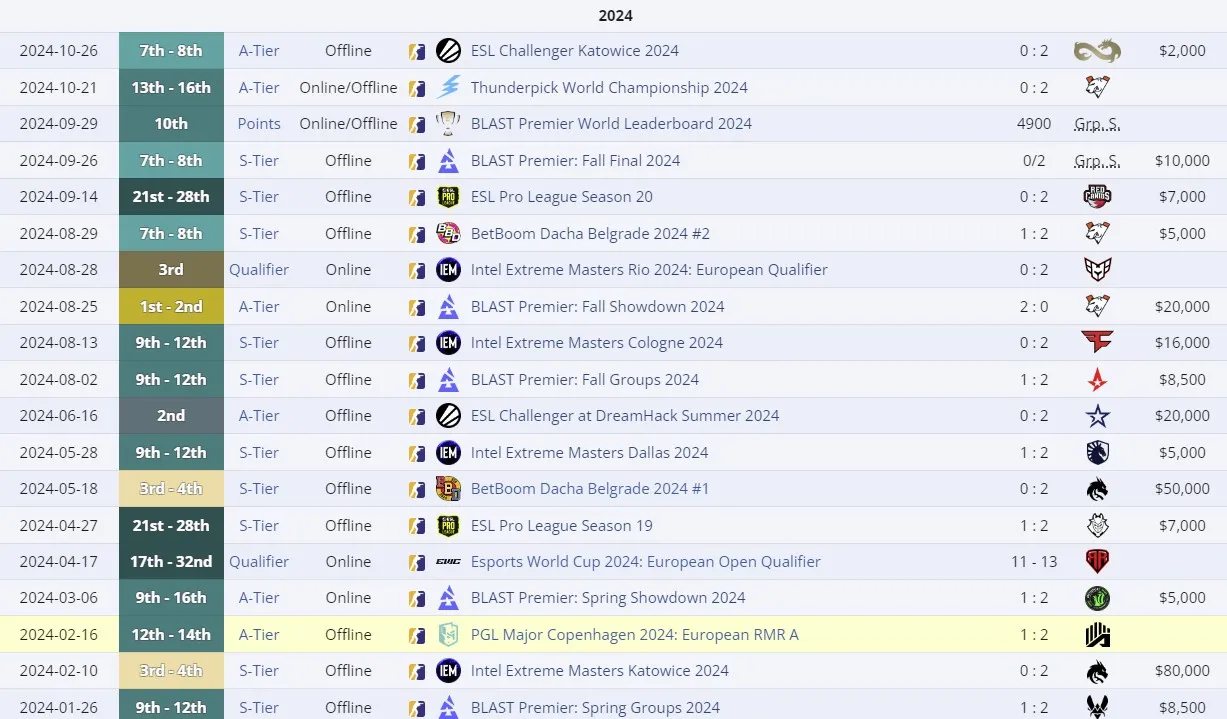Viewport: 1227px width, 719px height.
Task: Open BLAST Premier: Spring Showdown 2024 link
Action: pyautogui.click(x=608, y=598)
